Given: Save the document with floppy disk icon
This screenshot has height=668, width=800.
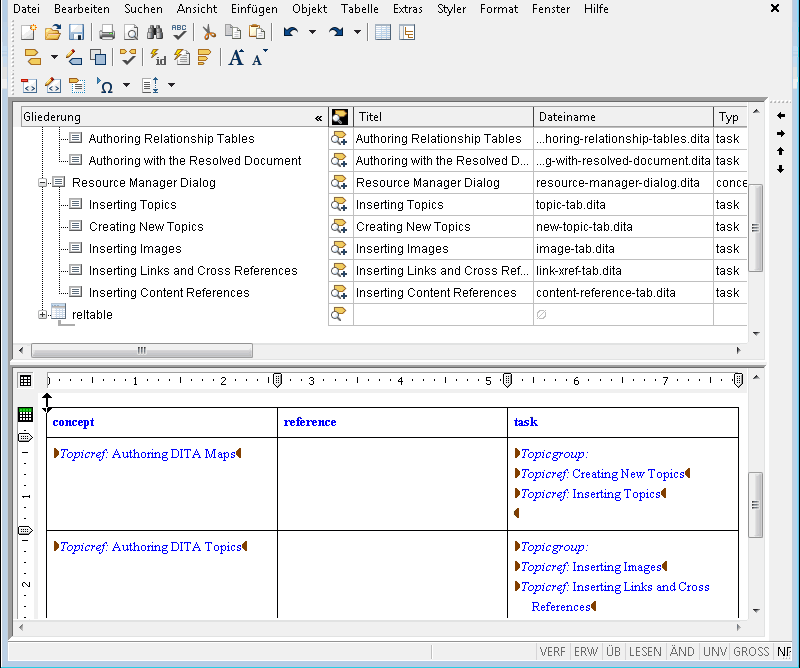Looking at the screenshot, I should (77, 32).
